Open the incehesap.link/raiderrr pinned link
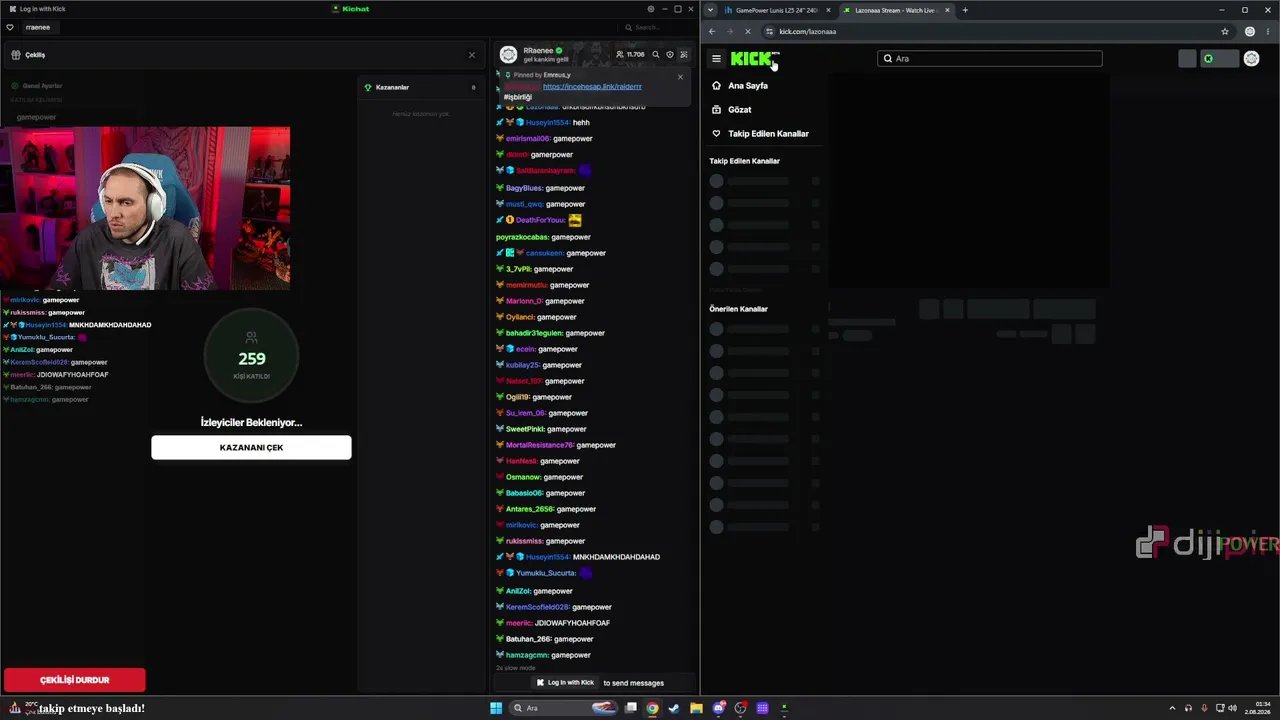Image resolution: width=1280 pixels, height=720 pixels. (x=592, y=87)
